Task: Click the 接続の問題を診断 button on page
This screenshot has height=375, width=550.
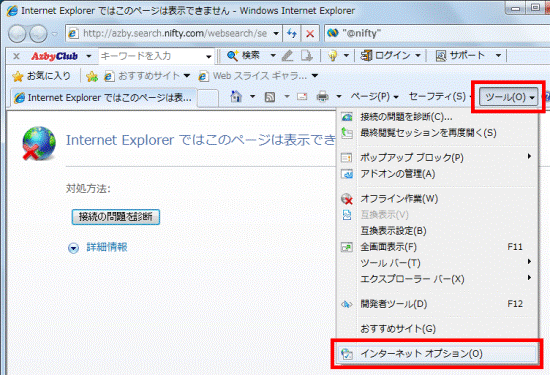Action: point(116,217)
